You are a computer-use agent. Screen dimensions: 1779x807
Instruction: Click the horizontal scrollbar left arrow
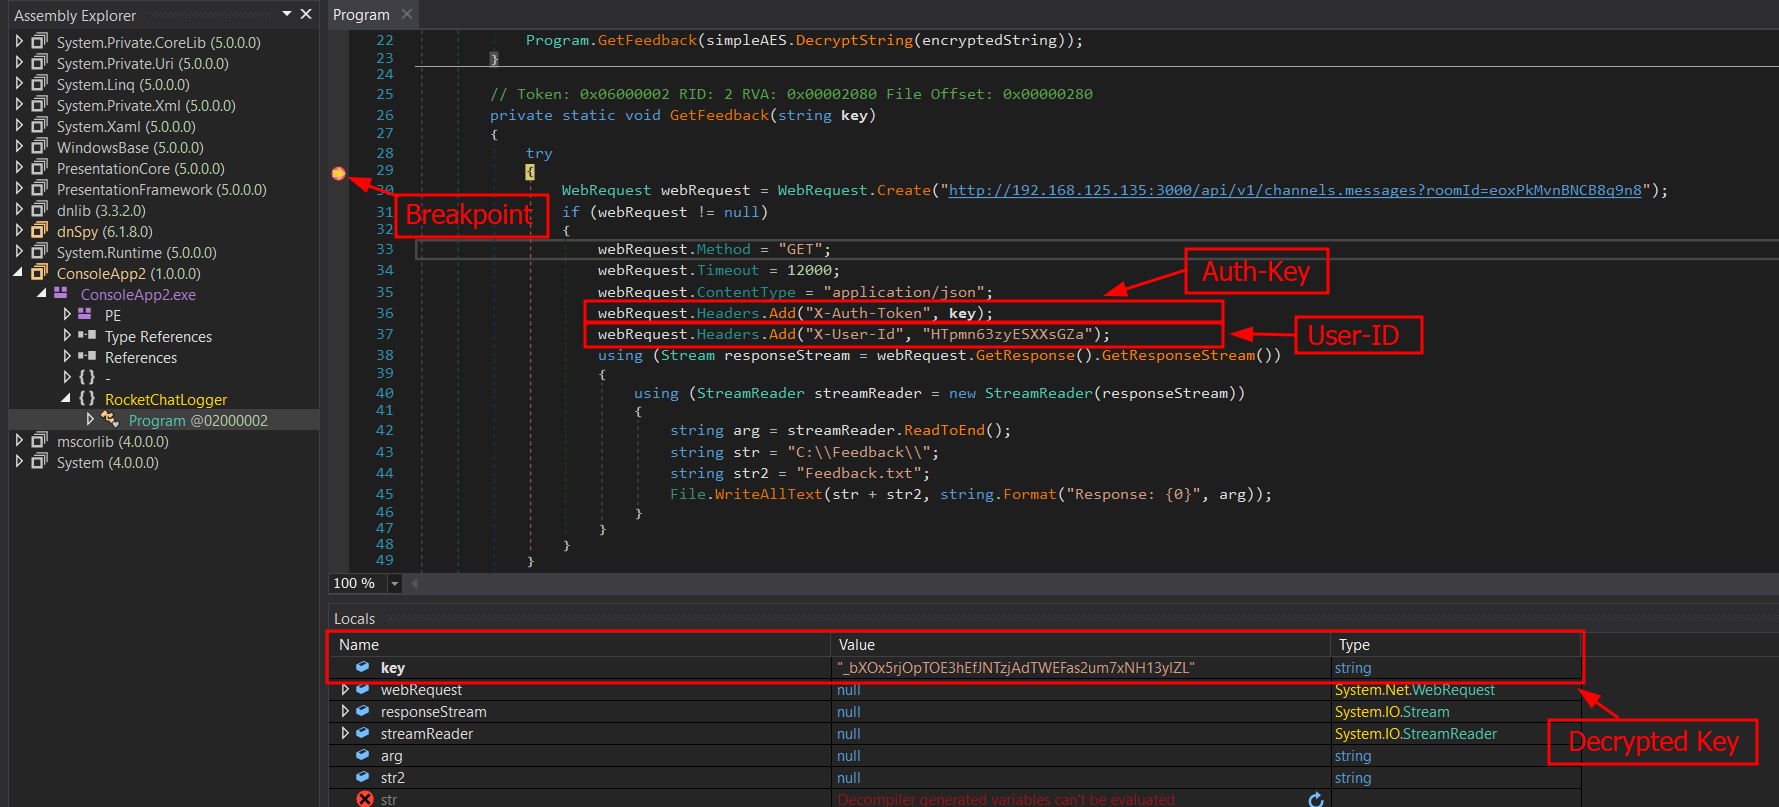click(415, 583)
